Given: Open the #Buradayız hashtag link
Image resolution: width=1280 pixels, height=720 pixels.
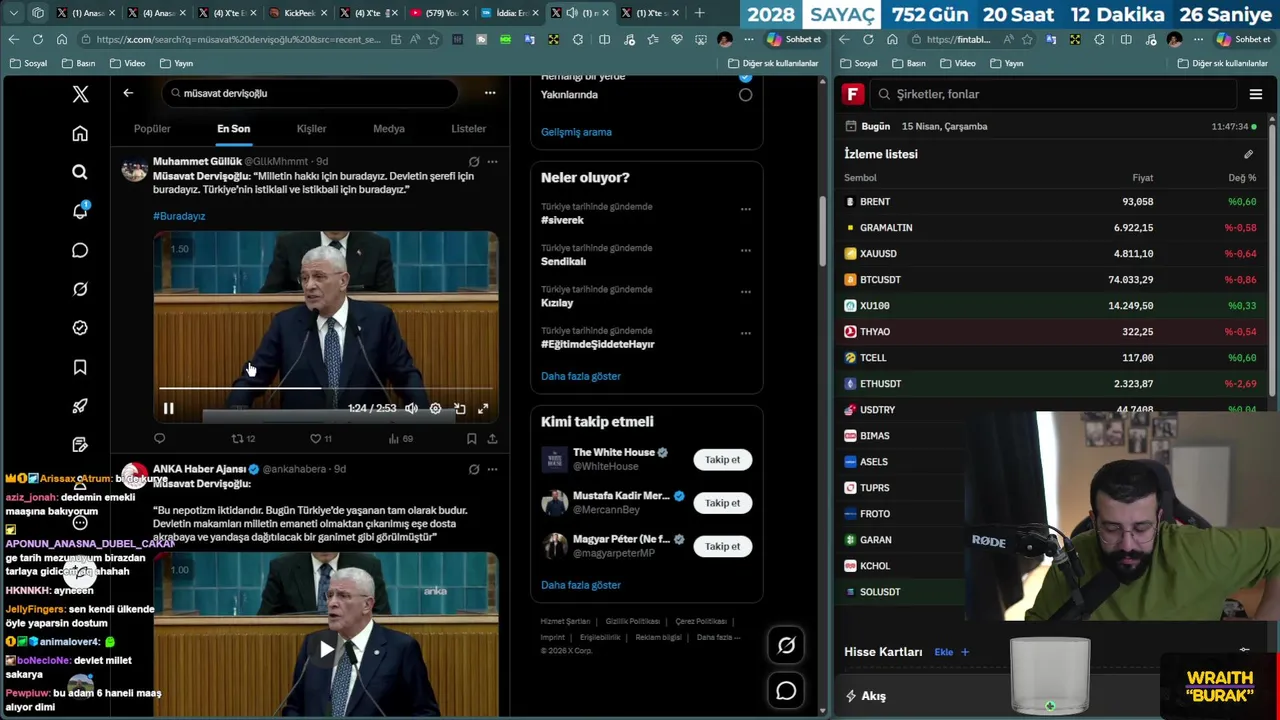Looking at the screenshot, I should [179, 216].
